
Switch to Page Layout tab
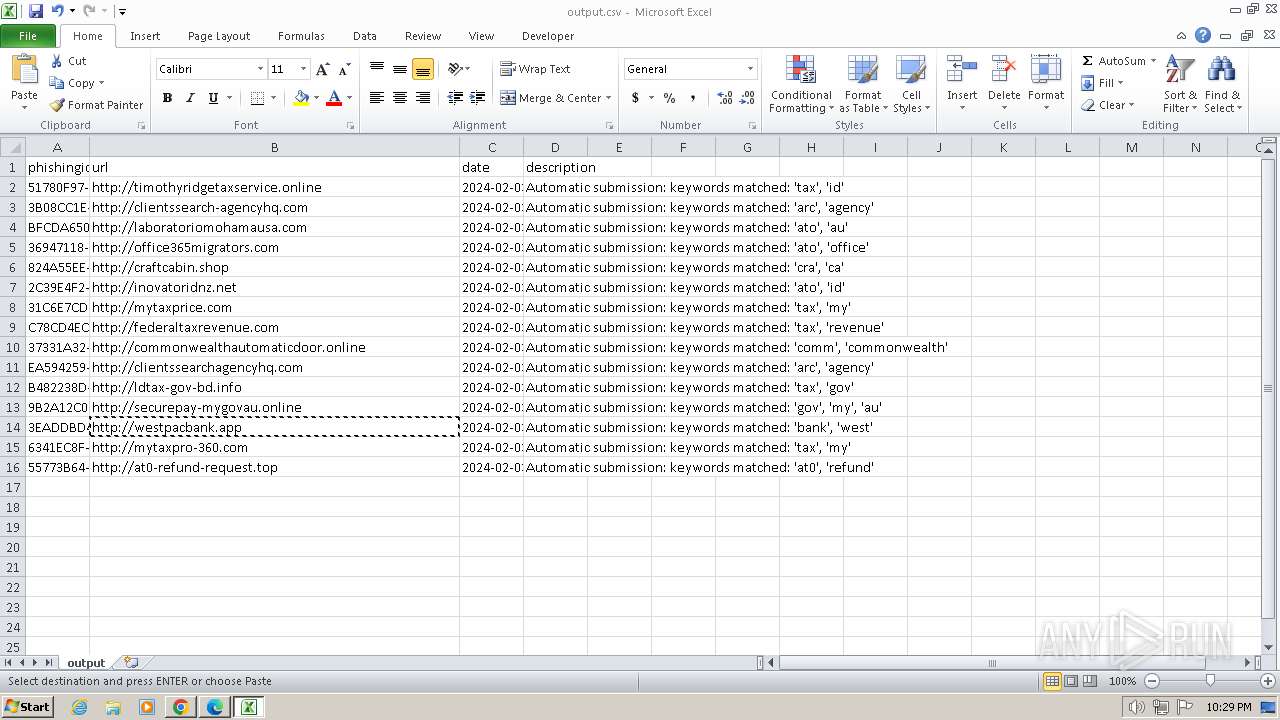[x=219, y=36]
